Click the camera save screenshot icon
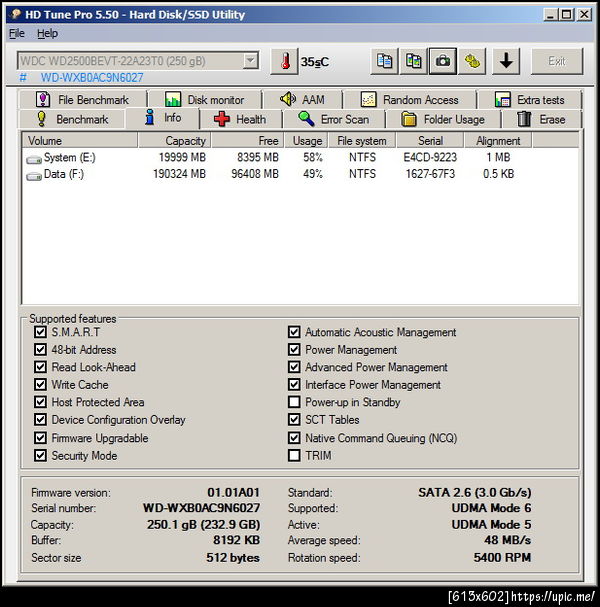Image resolution: width=600 pixels, height=607 pixels. coord(443,61)
